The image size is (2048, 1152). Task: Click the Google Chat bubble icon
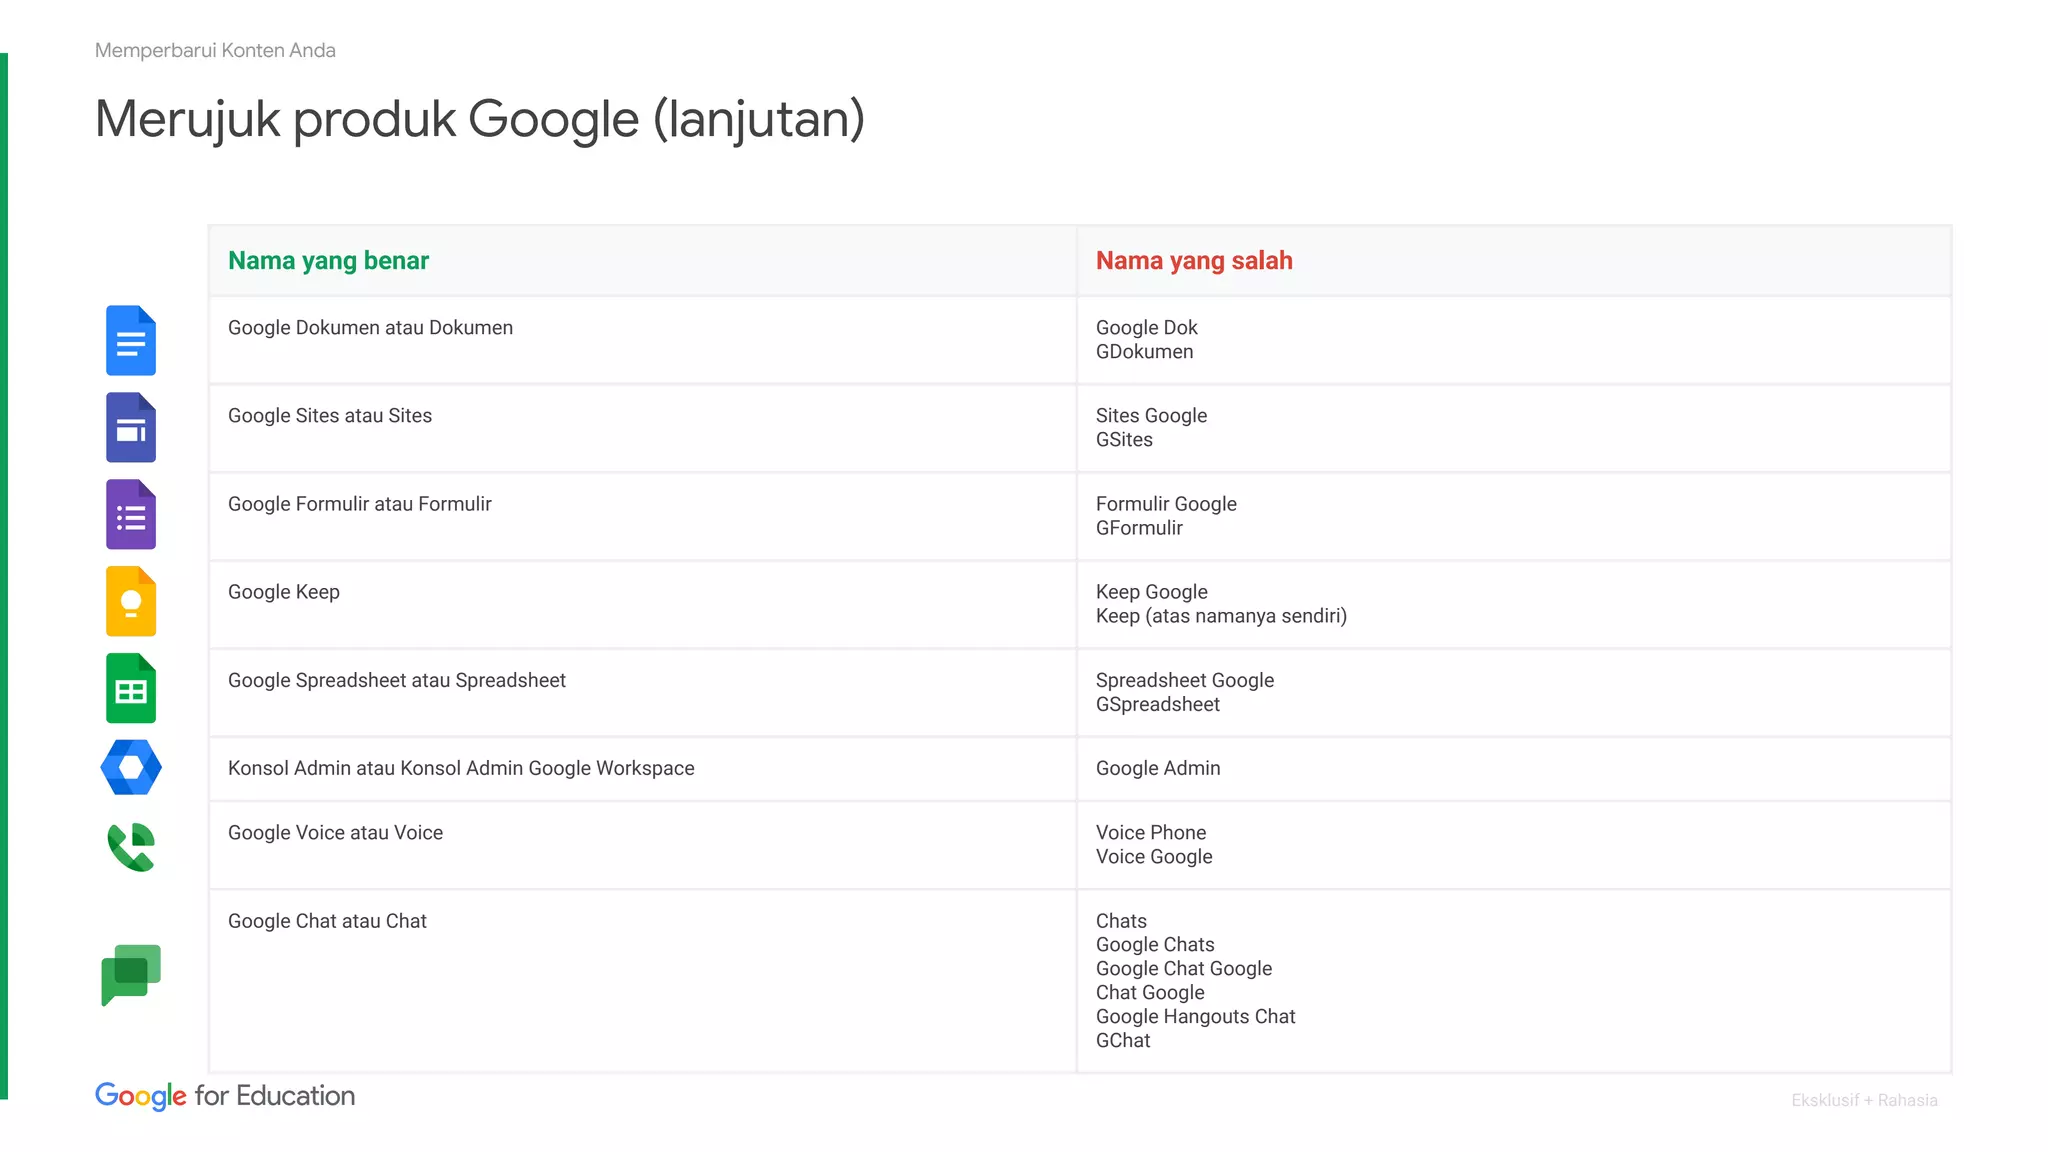click(x=131, y=975)
